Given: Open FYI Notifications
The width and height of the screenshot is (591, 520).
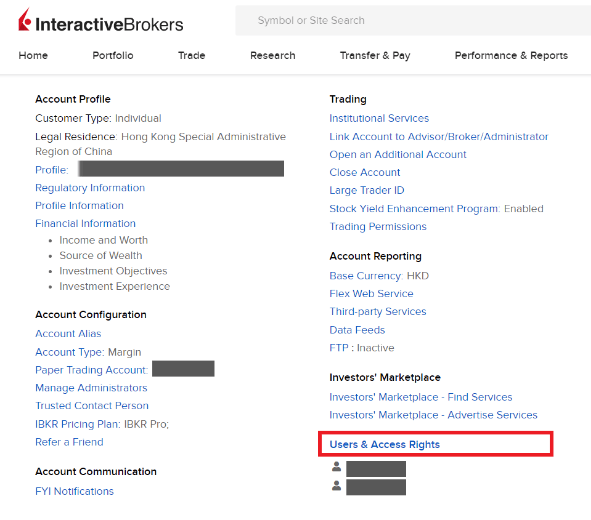Looking at the screenshot, I should (x=74, y=491).
